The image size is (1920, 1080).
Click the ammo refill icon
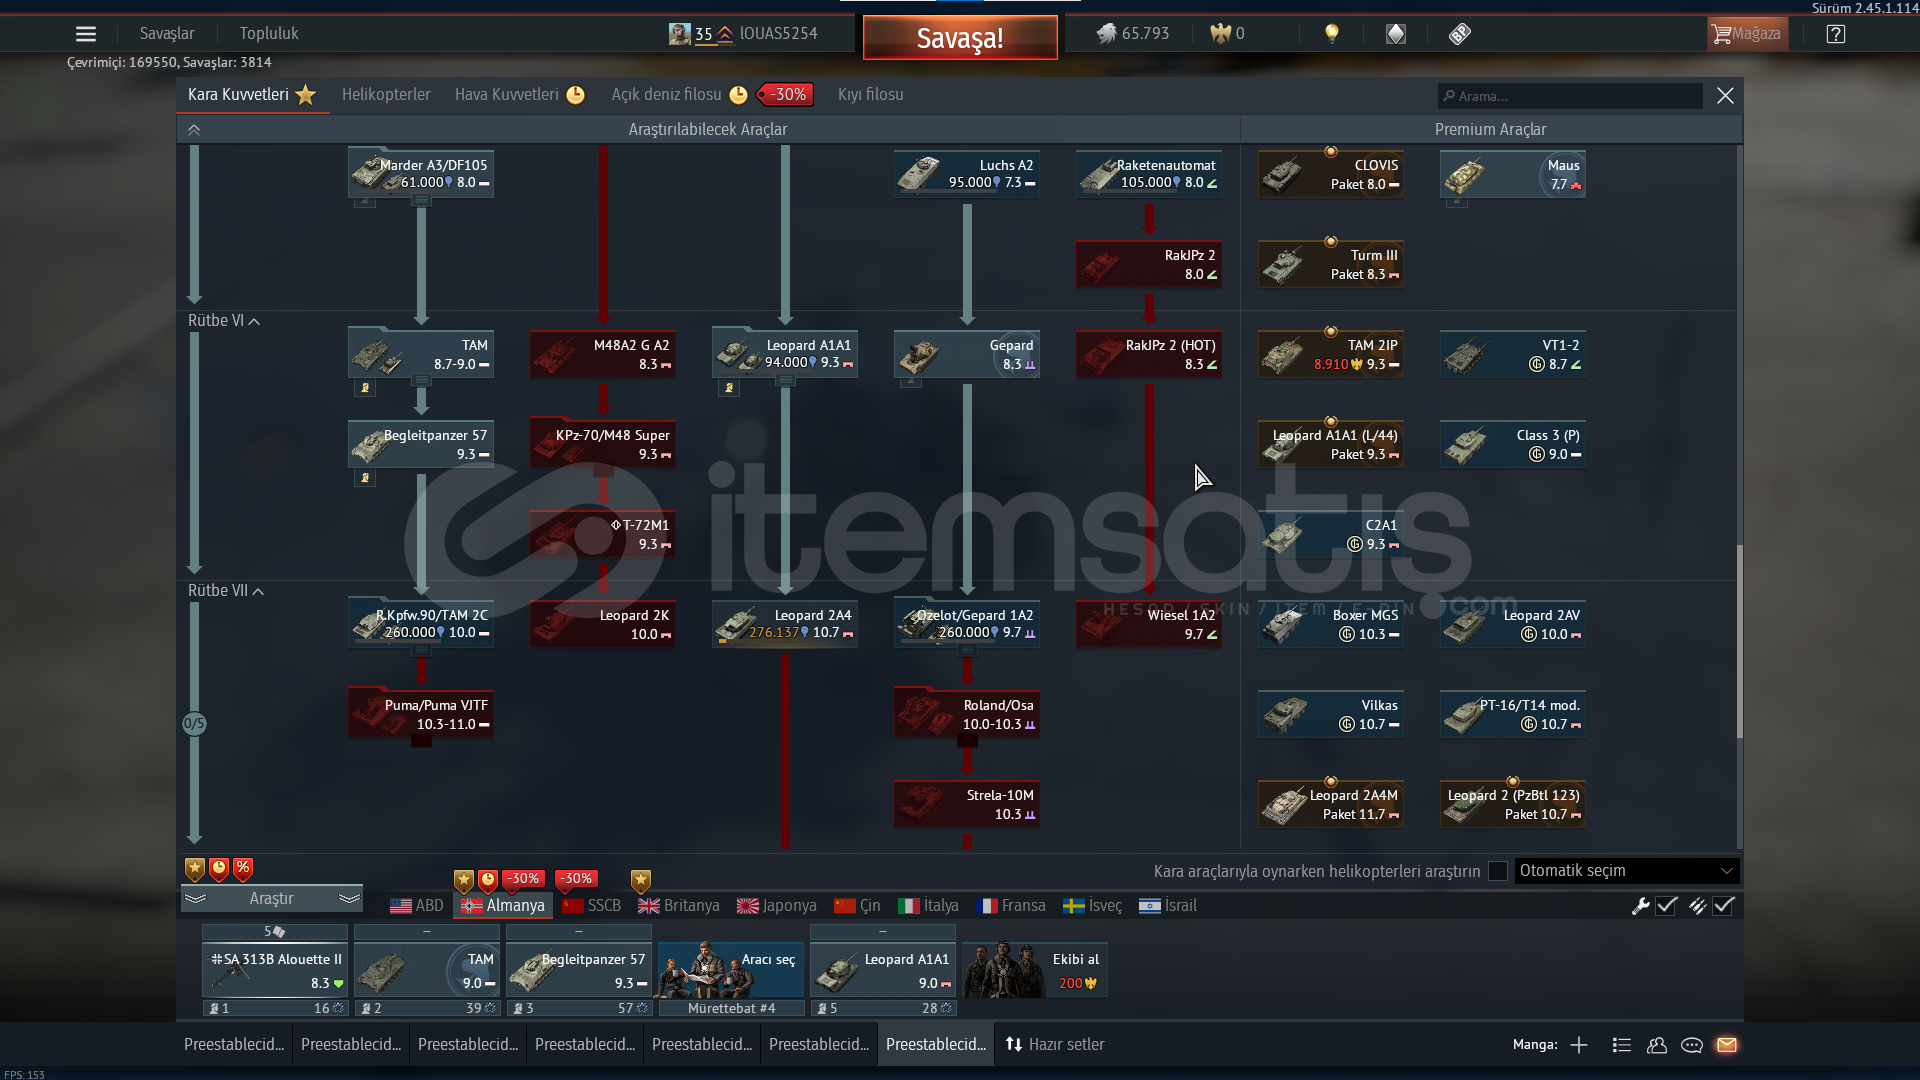coord(1697,906)
